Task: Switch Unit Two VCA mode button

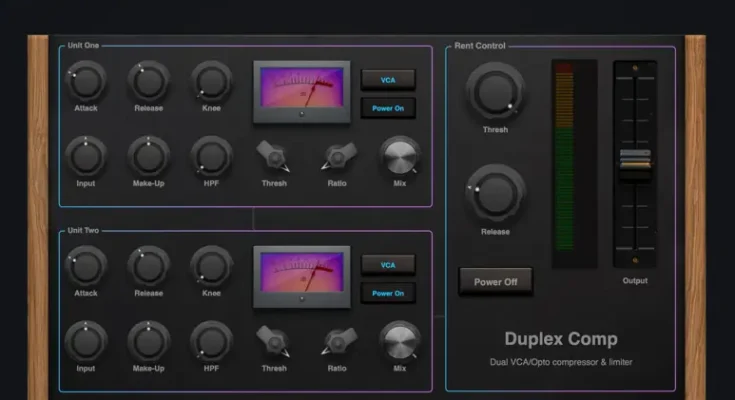Action: 388,264
